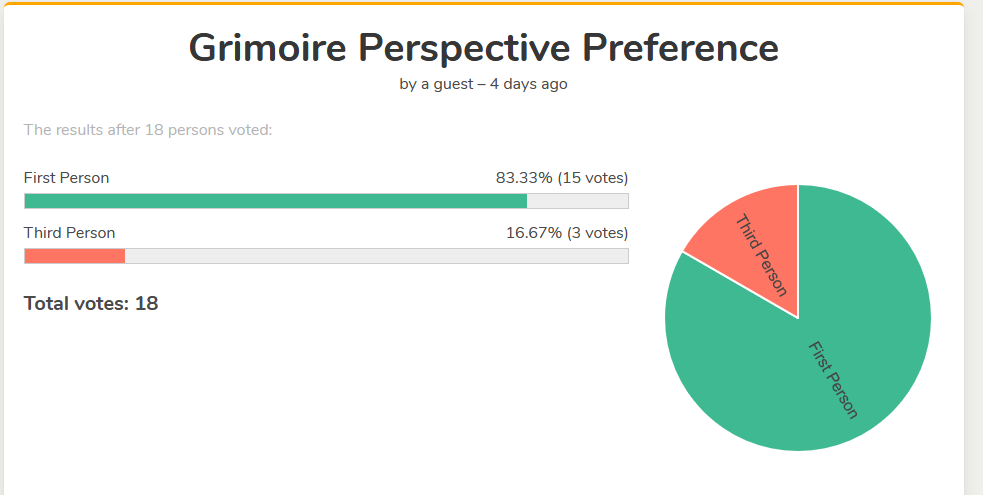Click the 'Total votes: 18' summary
983x495 pixels.
(x=91, y=303)
